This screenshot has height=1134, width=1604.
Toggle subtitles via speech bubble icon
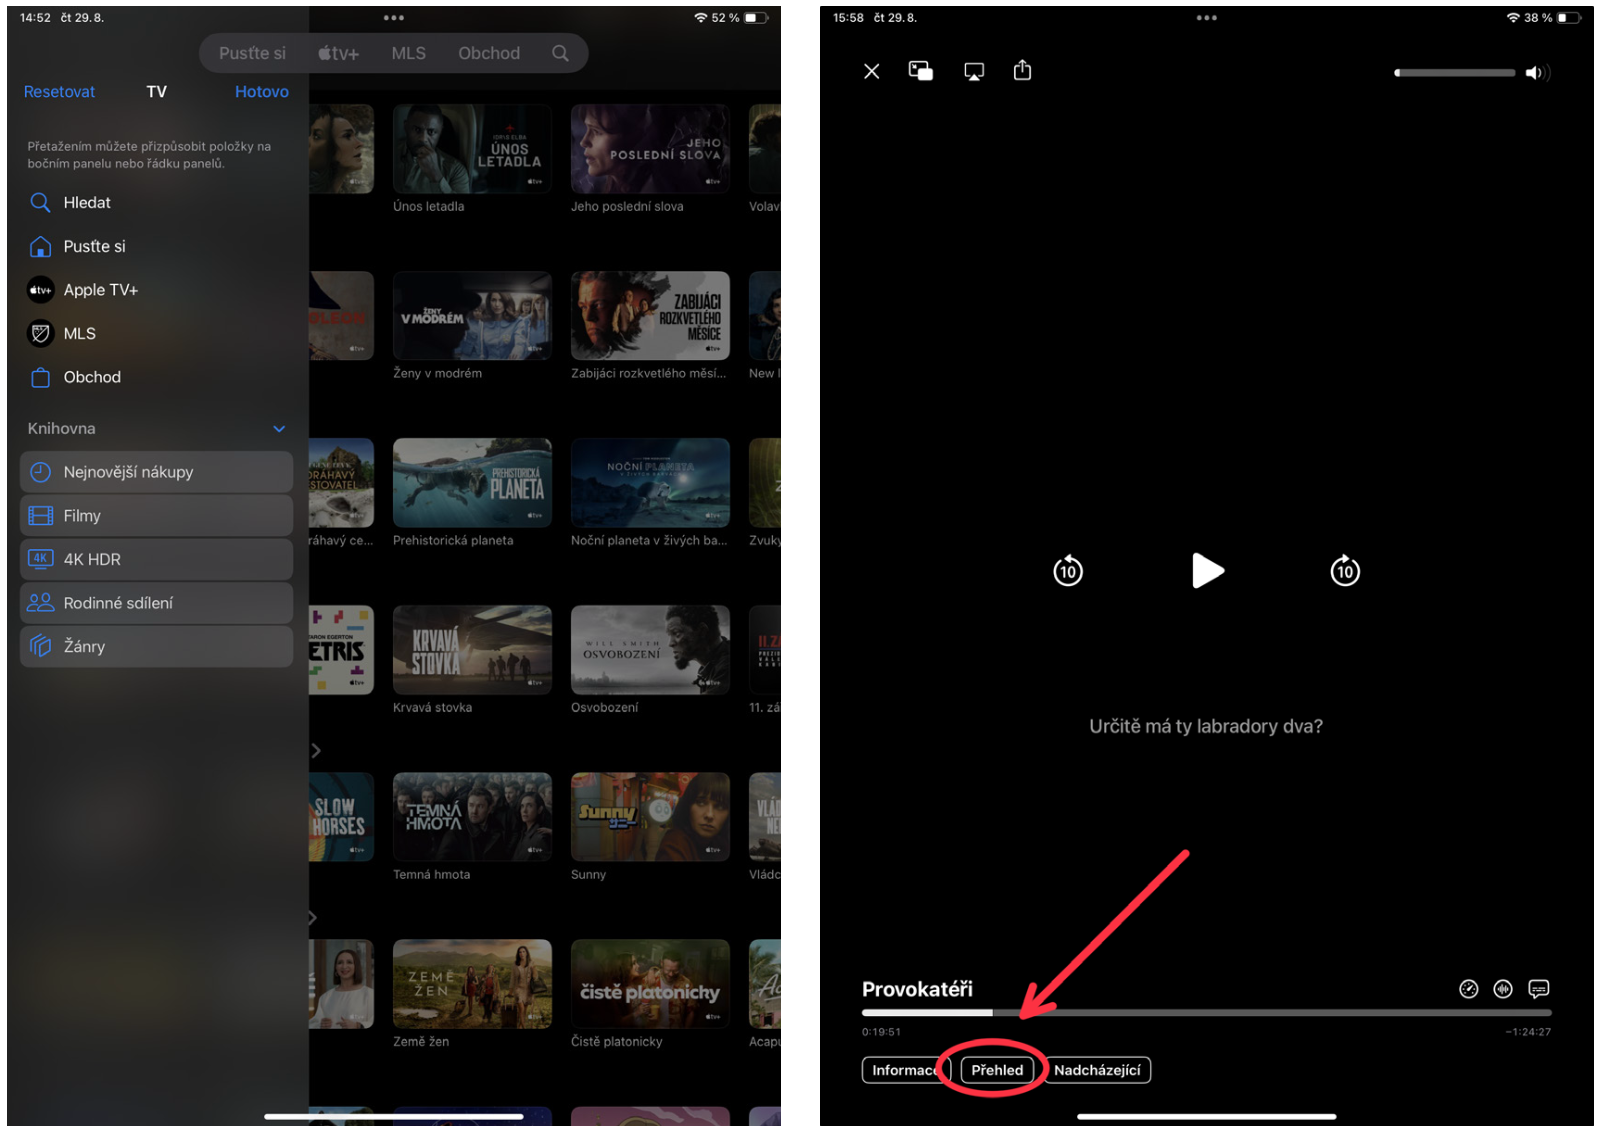coord(1538,989)
